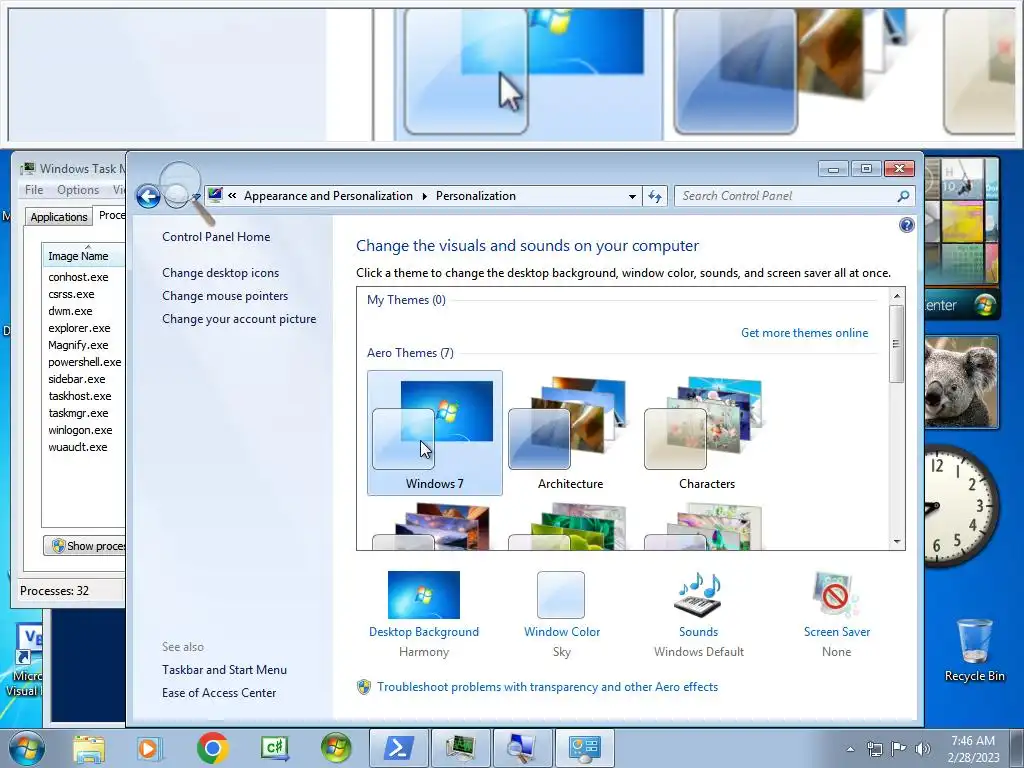Image resolution: width=1024 pixels, height=768 pixels.
Task: Select wuauclt.exe process row
Action: tap(78, 447)
